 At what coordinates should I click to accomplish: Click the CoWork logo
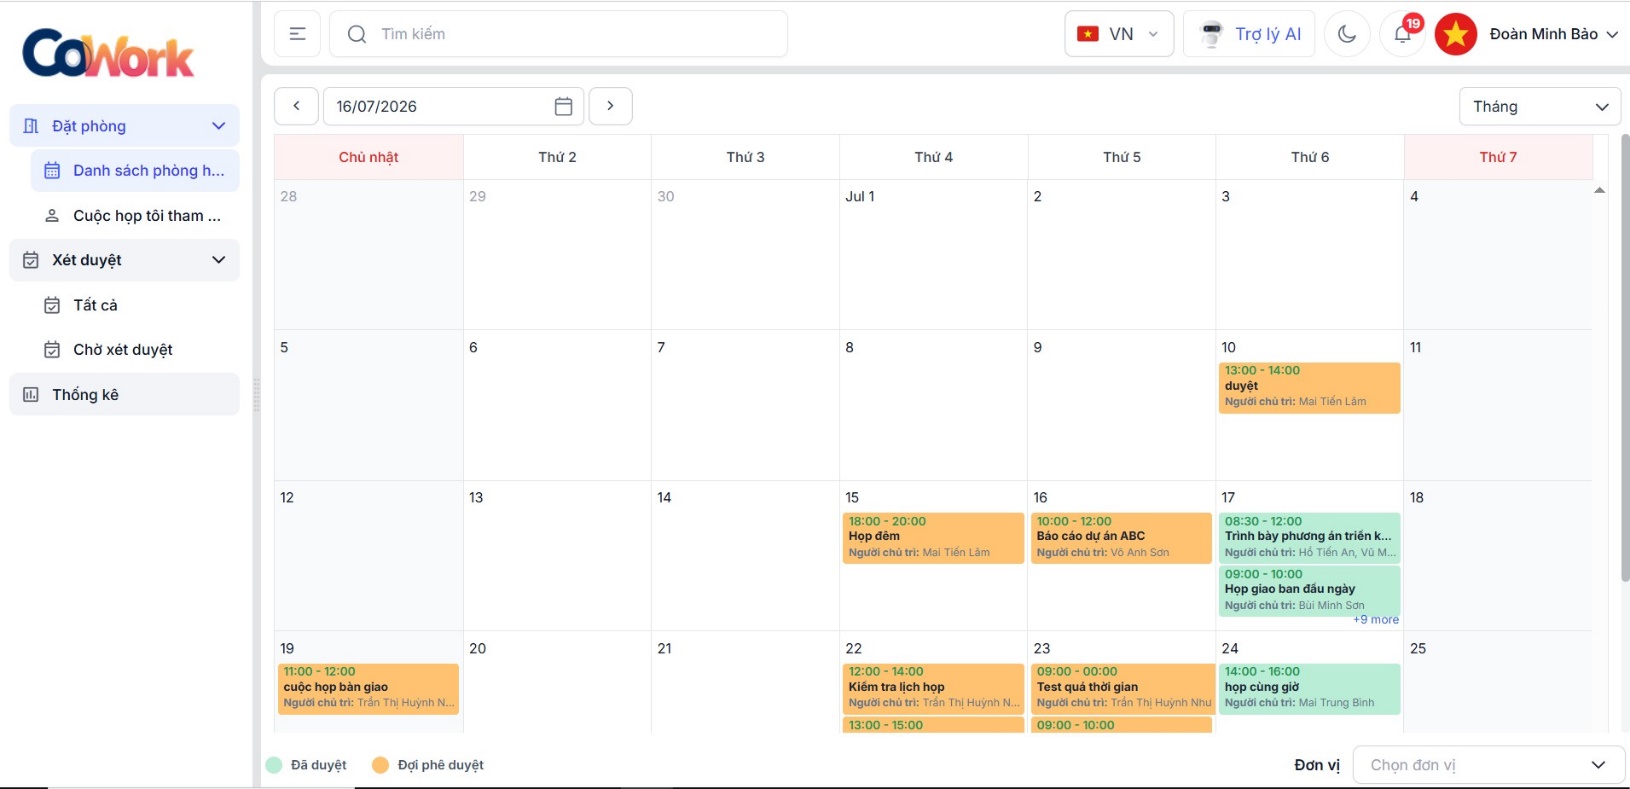tap(108, 53)
